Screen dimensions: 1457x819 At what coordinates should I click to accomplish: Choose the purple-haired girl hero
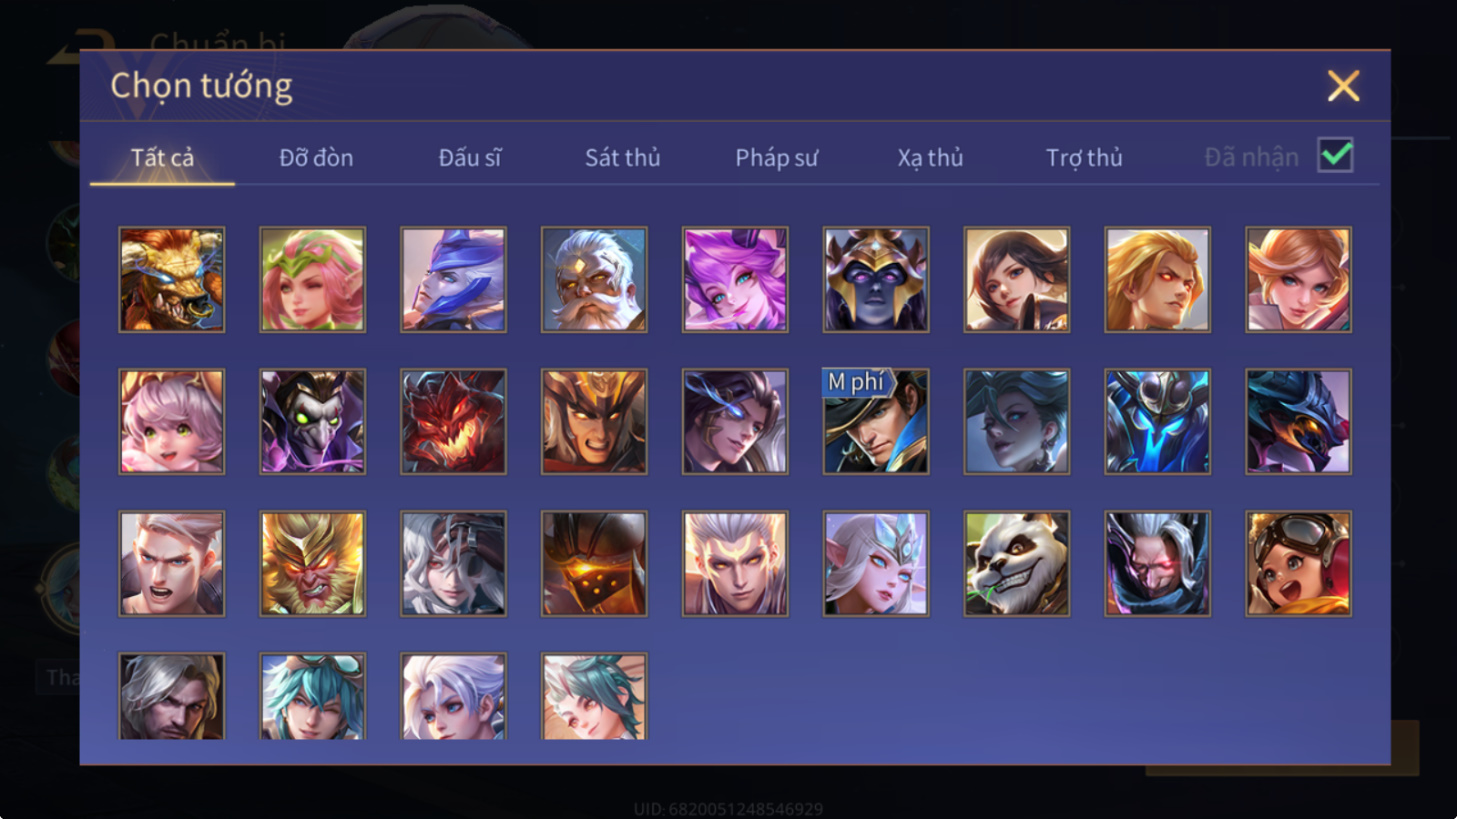click(735, 279)
